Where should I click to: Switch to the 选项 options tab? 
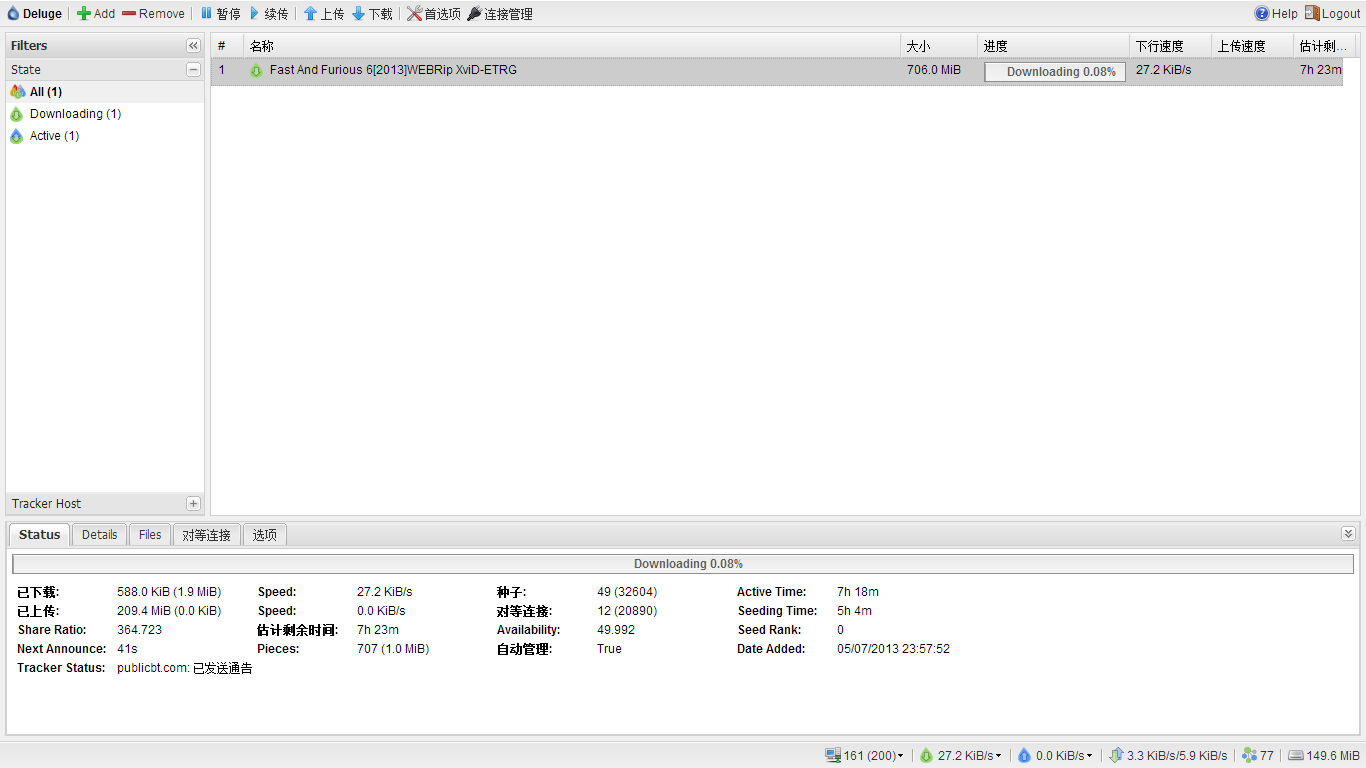tap(265, 535)
